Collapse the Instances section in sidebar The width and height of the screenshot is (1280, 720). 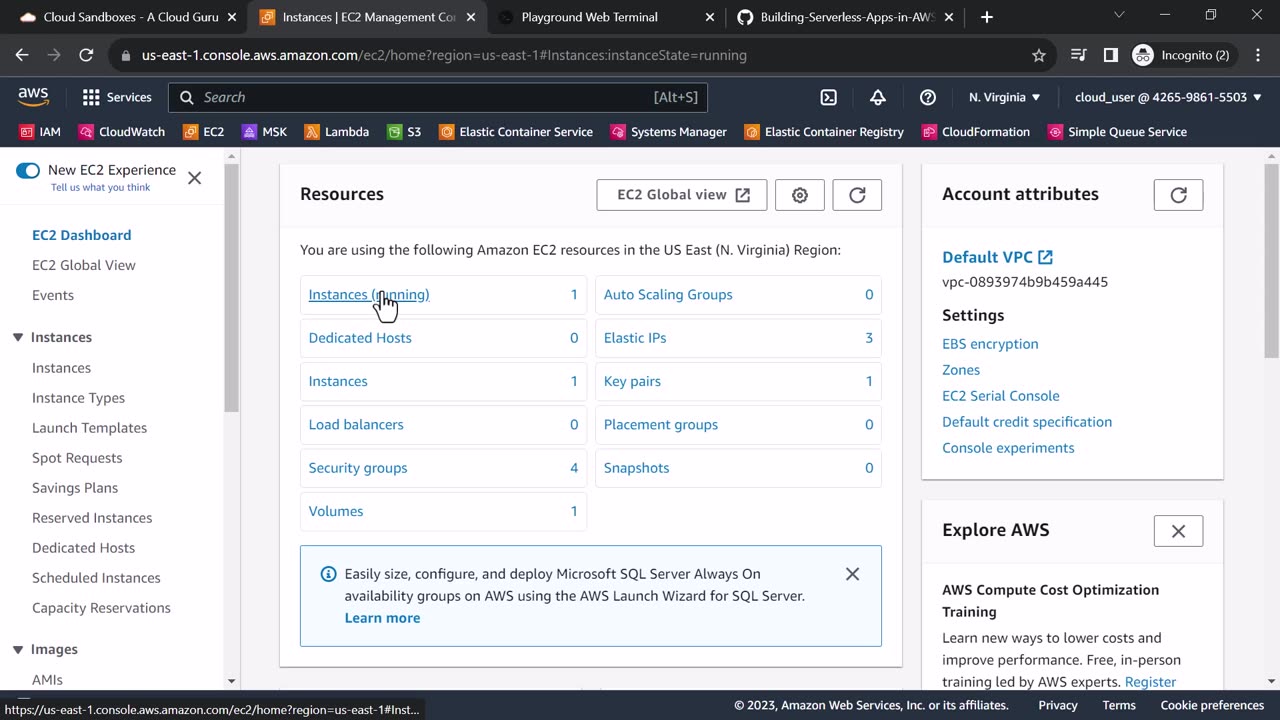click(18, 338)
